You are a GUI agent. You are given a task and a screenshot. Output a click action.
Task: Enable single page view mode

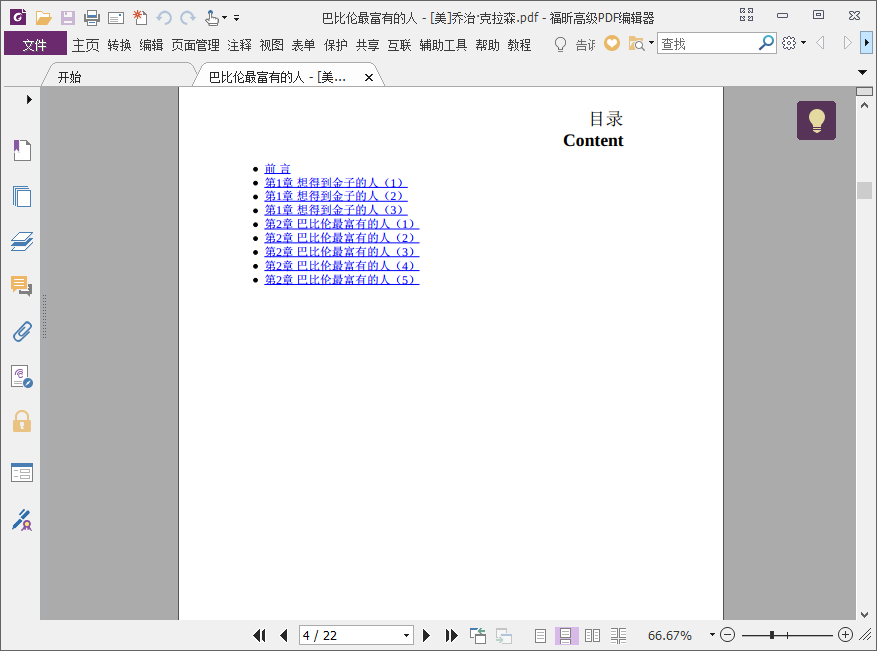pyautogui.click(x=540, y=635)
